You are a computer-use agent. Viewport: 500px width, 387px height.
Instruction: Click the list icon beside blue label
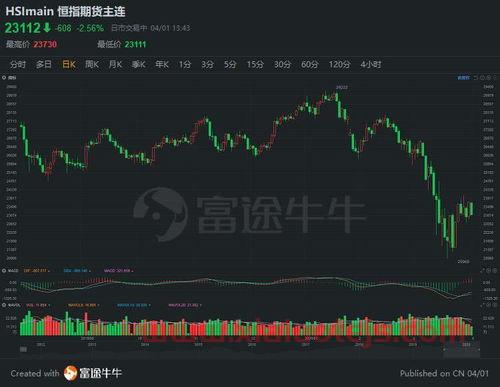pos(476,78)
